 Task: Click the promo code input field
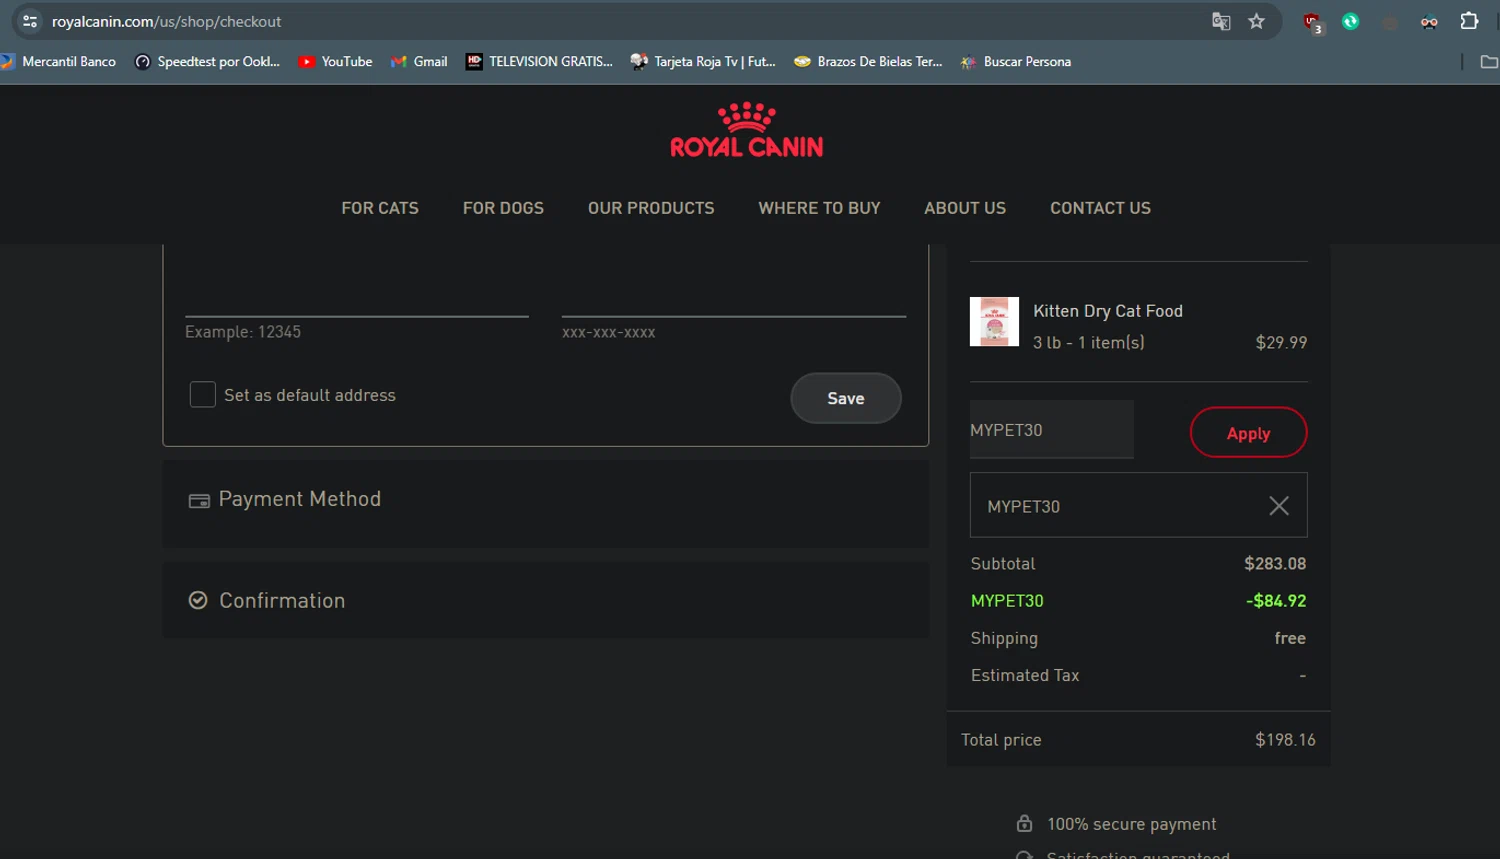[x=1052, y=430]
